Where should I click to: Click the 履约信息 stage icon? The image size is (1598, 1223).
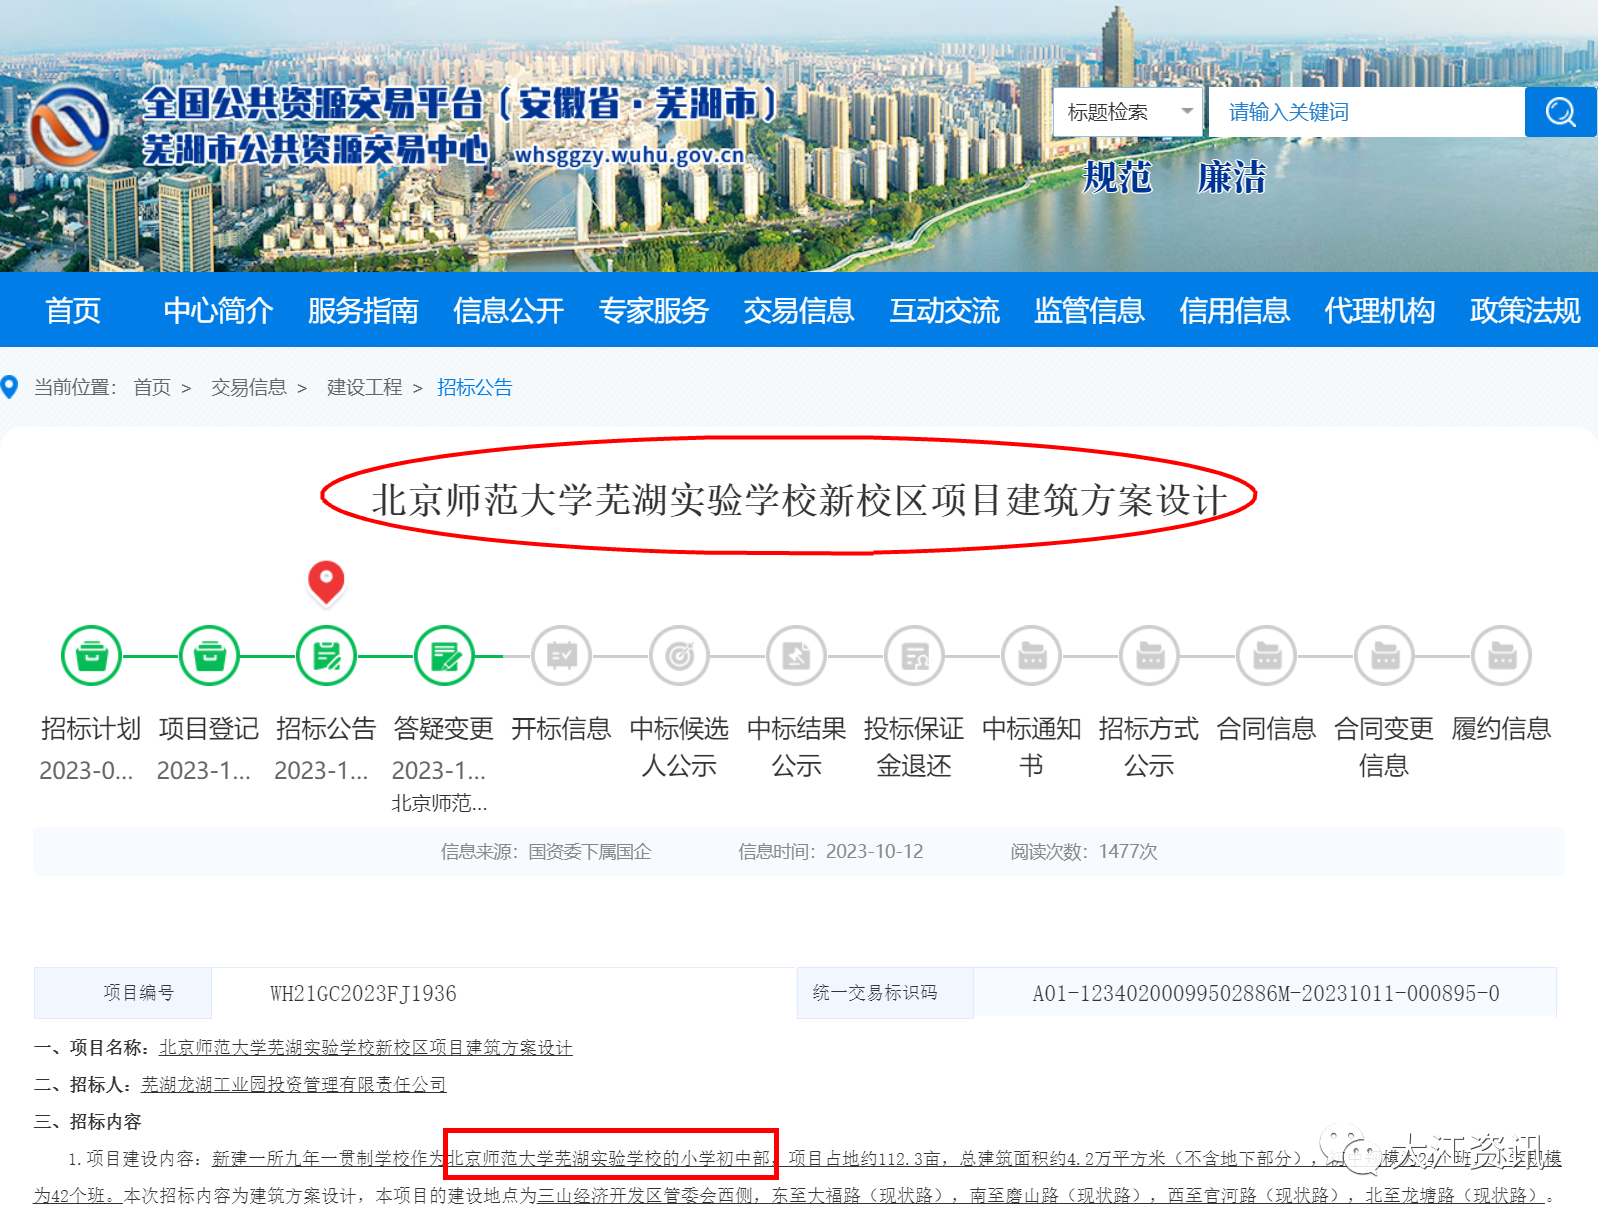[1502, 656]
